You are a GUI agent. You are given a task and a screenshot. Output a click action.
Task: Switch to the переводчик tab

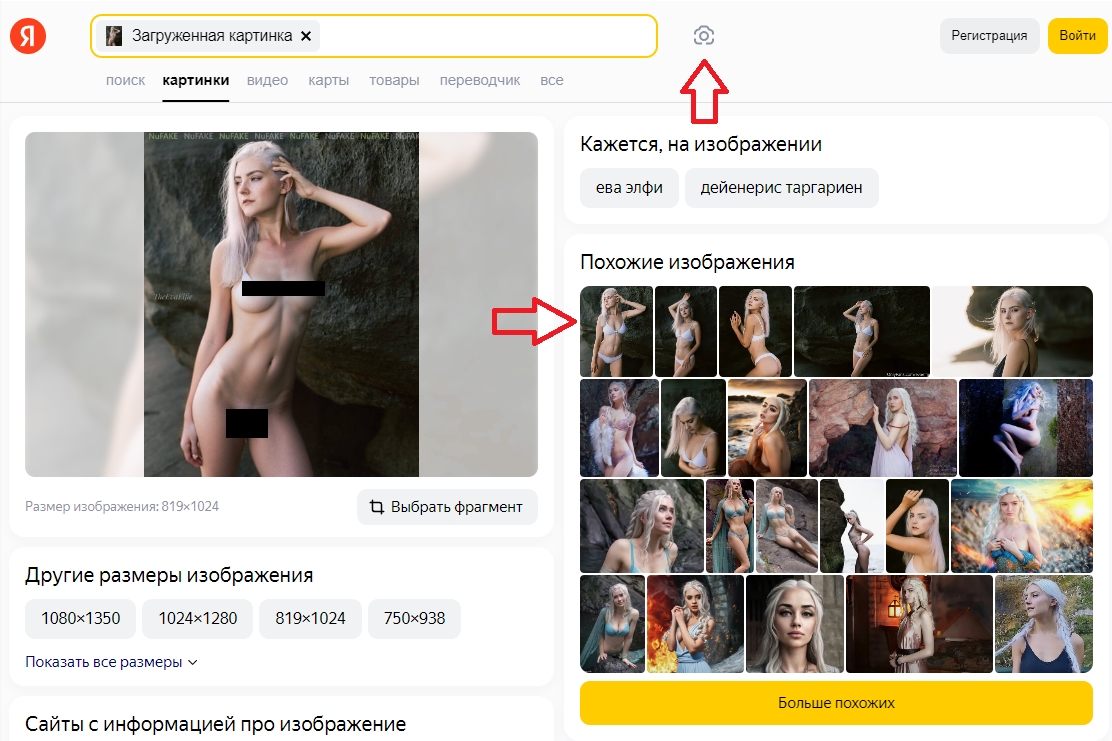click(x=480, y=80)
